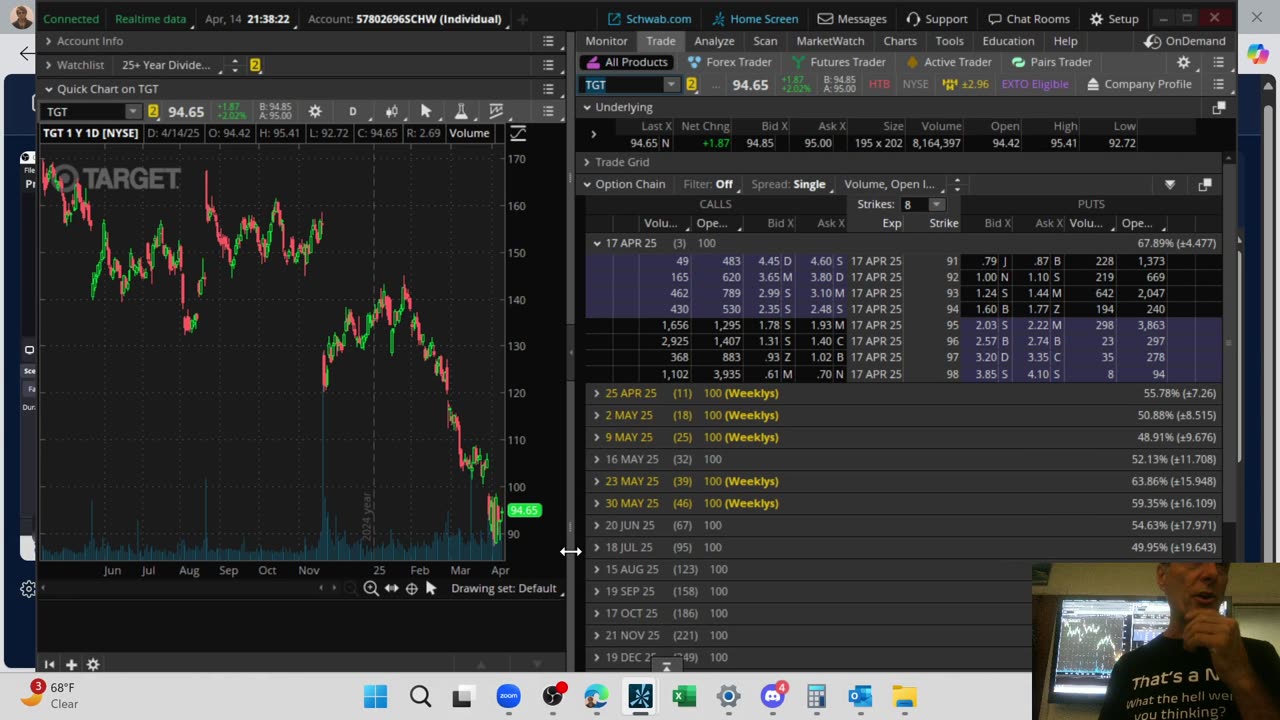Screen dimensions: 1280x720
Task: Open the Watchlist gadget menu
Action: (548, 65)
